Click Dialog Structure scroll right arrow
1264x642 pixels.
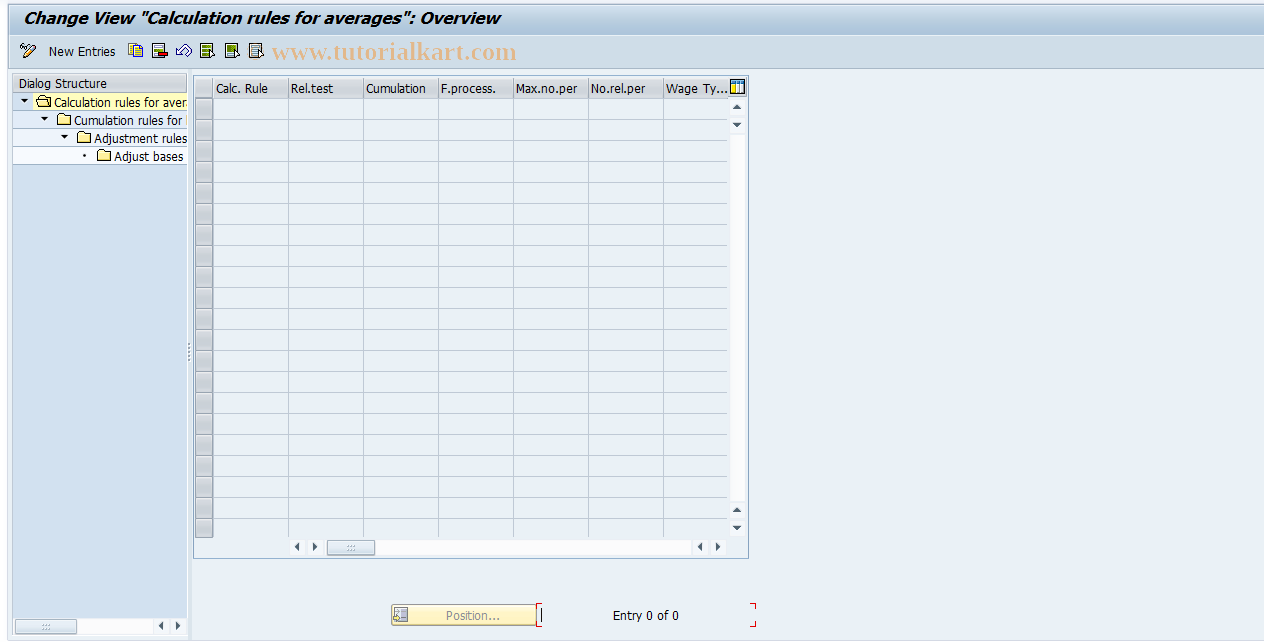click(178, 626)
